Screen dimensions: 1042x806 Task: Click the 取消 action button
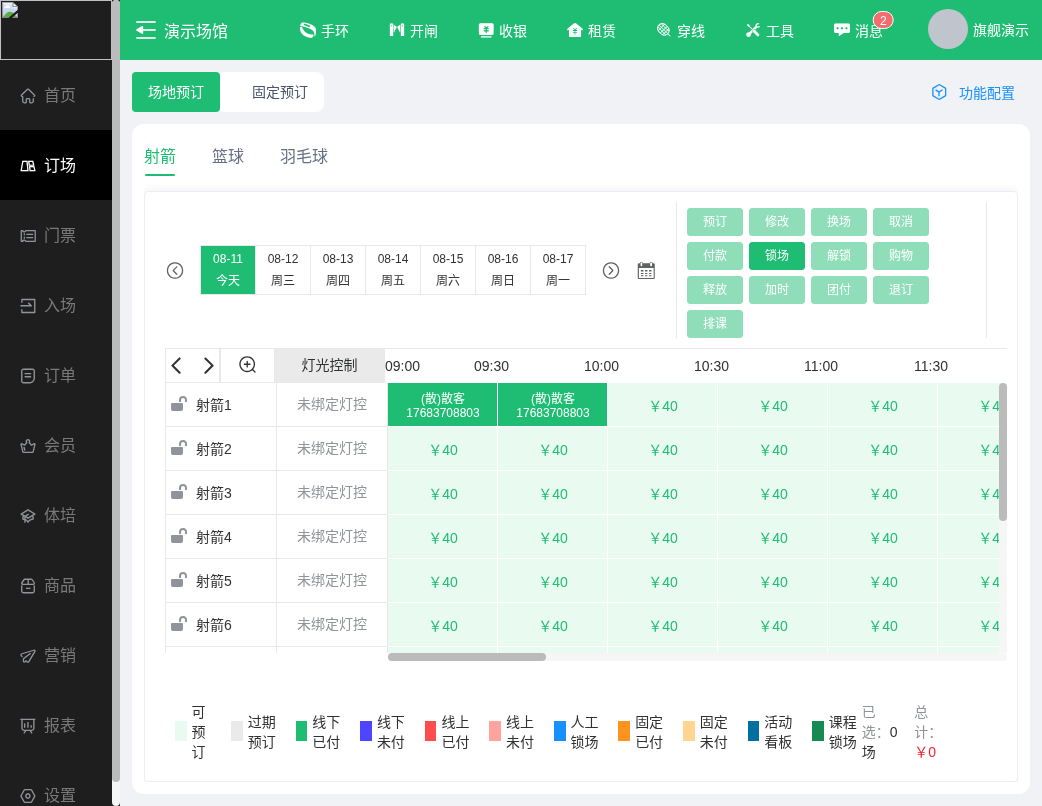900,222
